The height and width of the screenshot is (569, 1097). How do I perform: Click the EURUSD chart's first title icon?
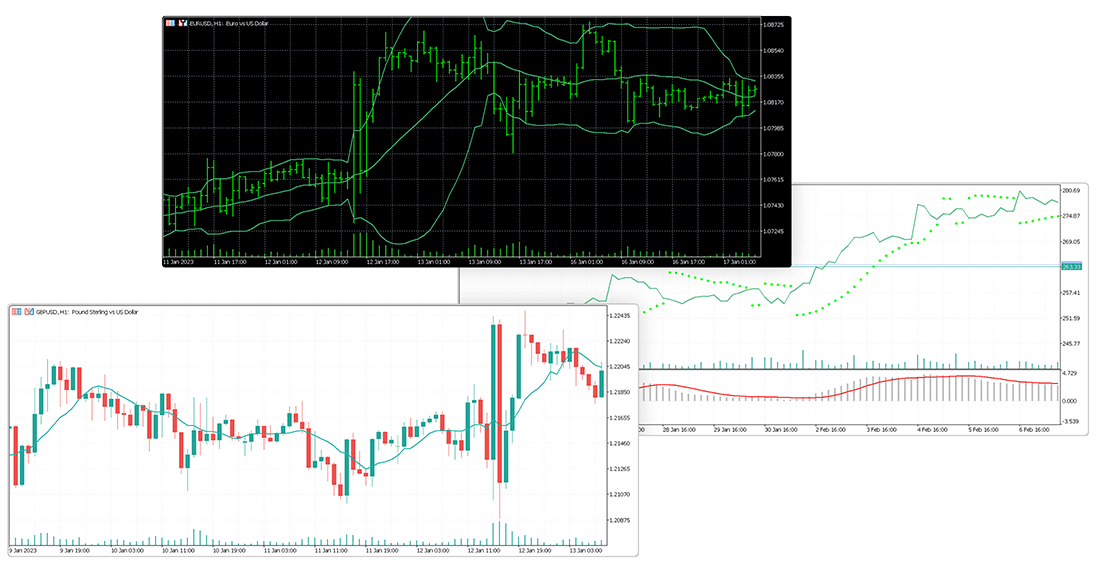coord(170,23)
